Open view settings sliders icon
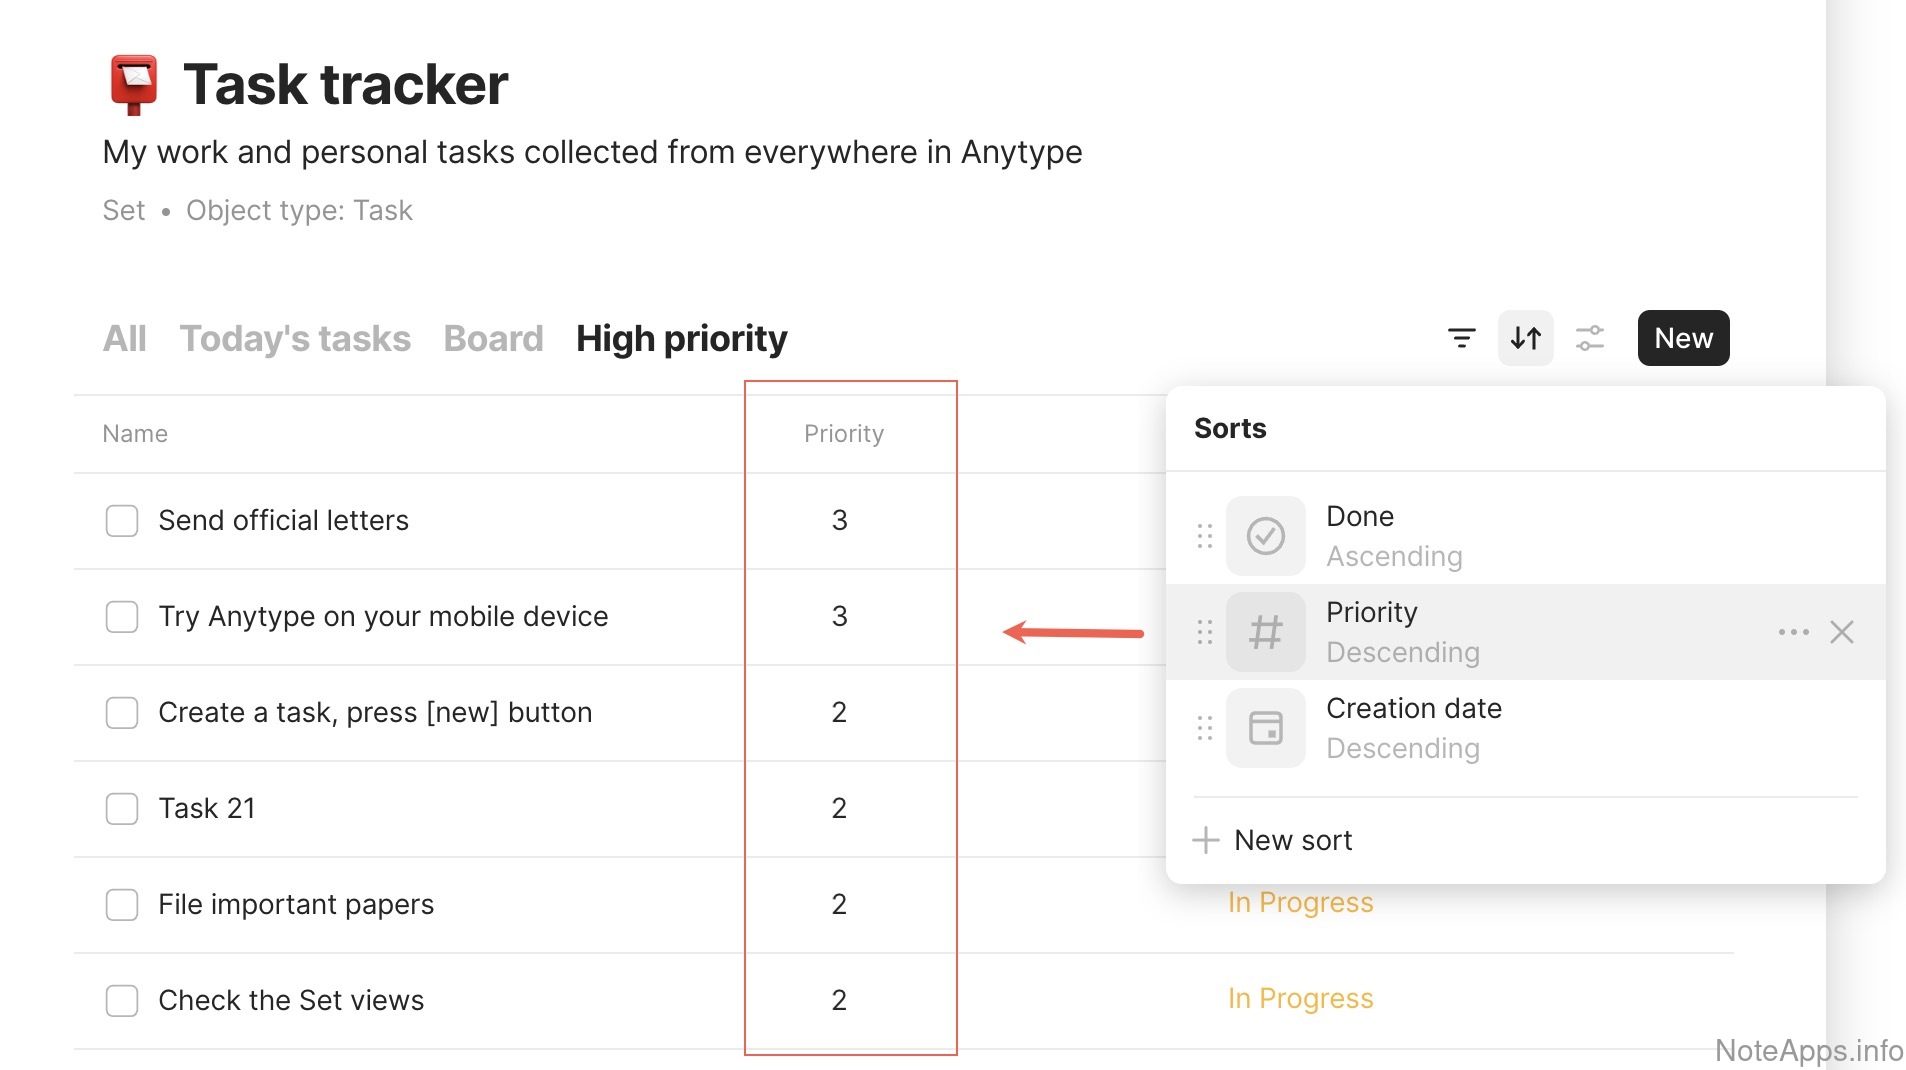This screenshot has height=1070, width=1906. [1589, 338]
